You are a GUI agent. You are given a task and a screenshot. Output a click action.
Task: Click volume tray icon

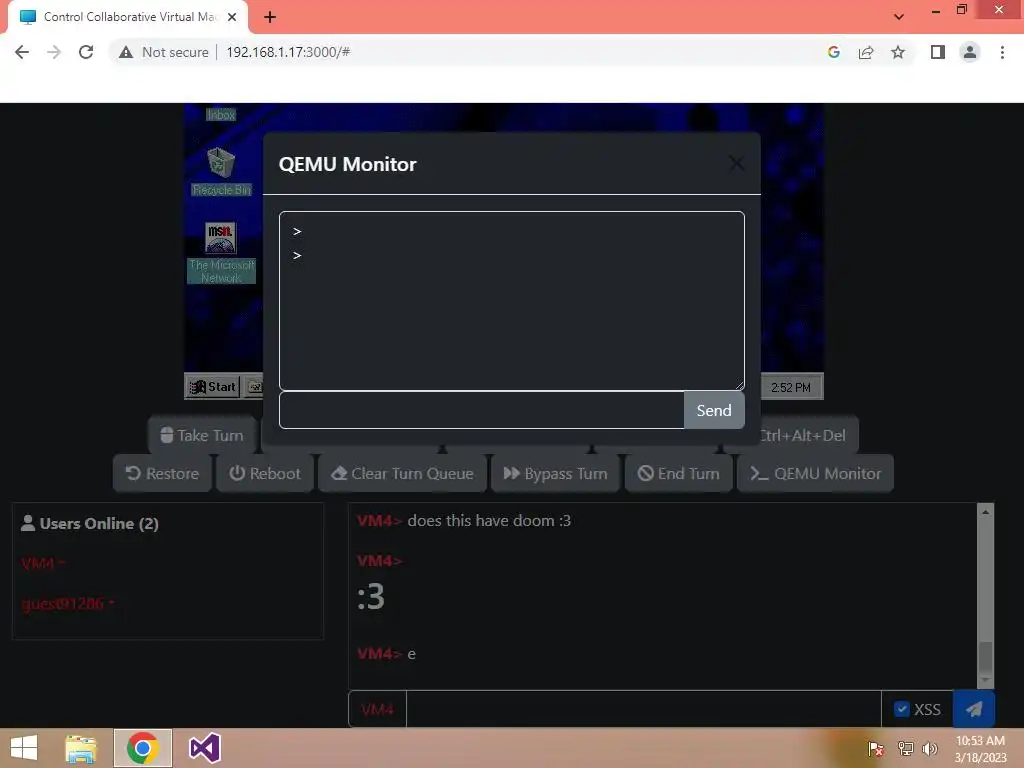(x=930, y=748)
